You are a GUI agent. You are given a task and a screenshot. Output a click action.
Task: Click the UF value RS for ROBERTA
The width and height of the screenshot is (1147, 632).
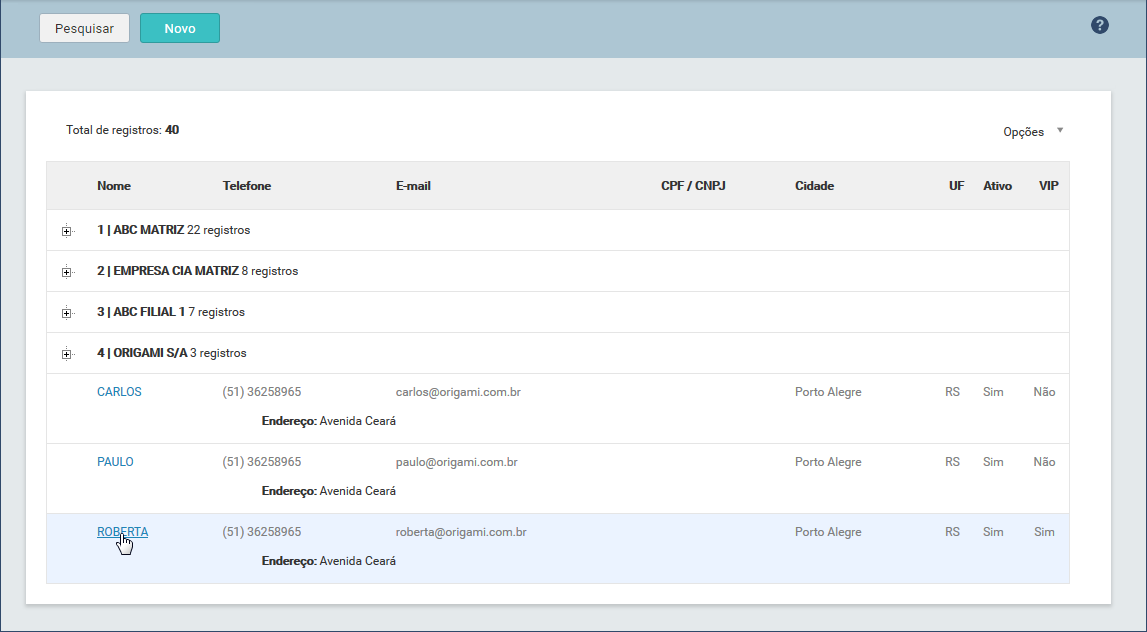click(x=952, y=533)
